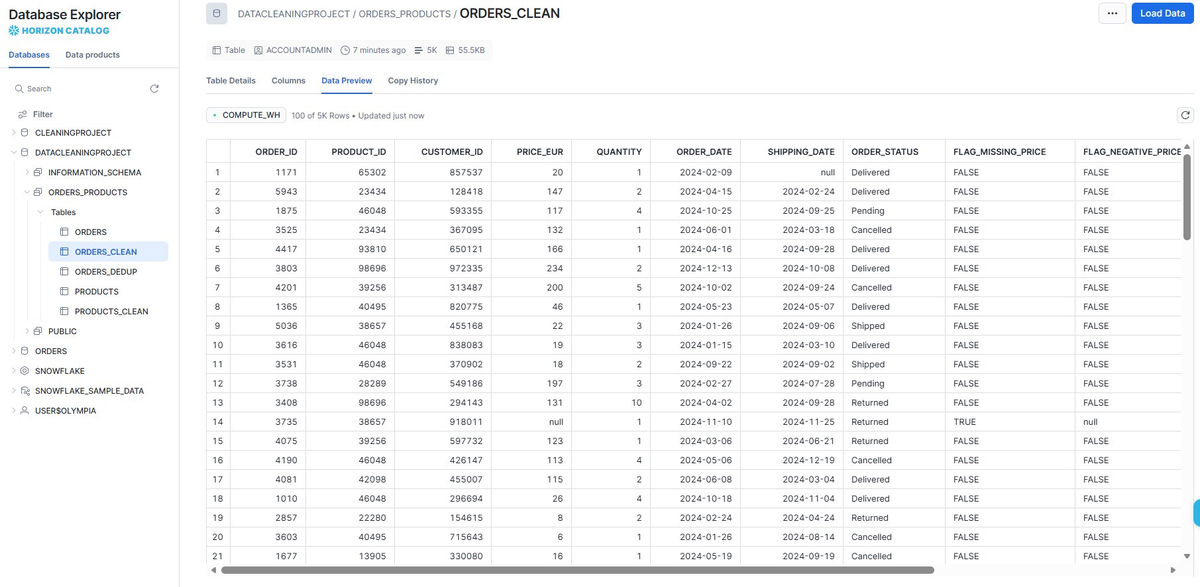This screenshot has height=587, width=1200.
Task: Click the USER$OLYMPIA user icon
Action: point(25,410)
